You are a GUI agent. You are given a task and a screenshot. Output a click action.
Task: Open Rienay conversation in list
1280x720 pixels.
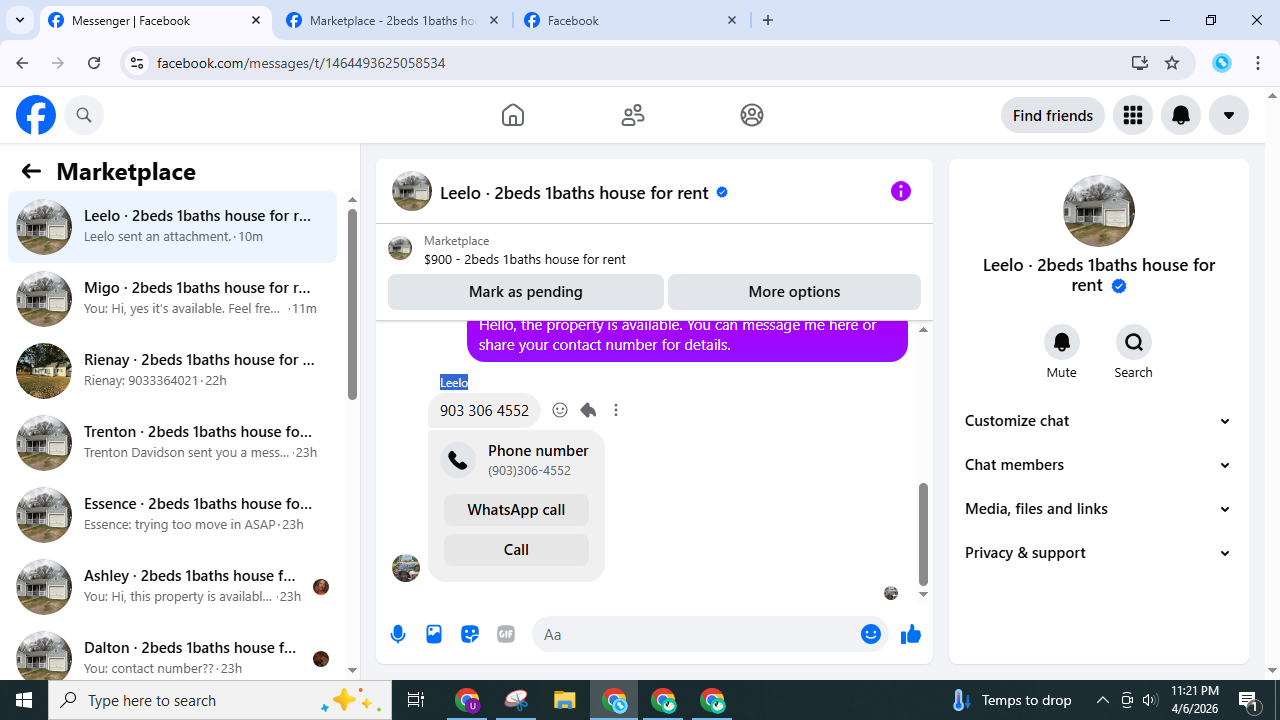(x=172, y=370)
